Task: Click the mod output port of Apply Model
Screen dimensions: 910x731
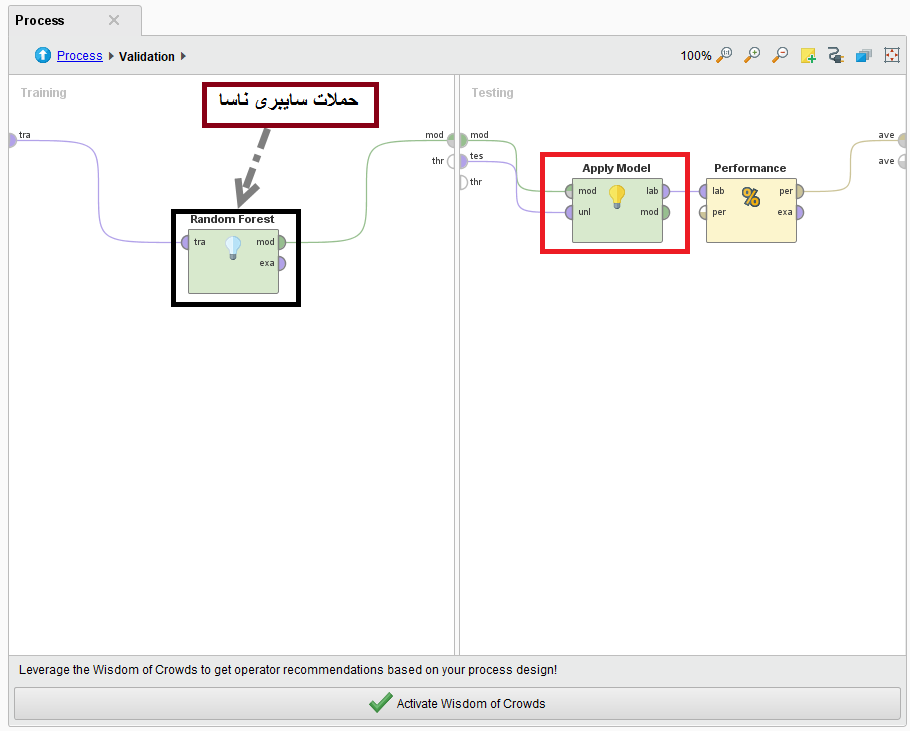Action: click(666, 212)
